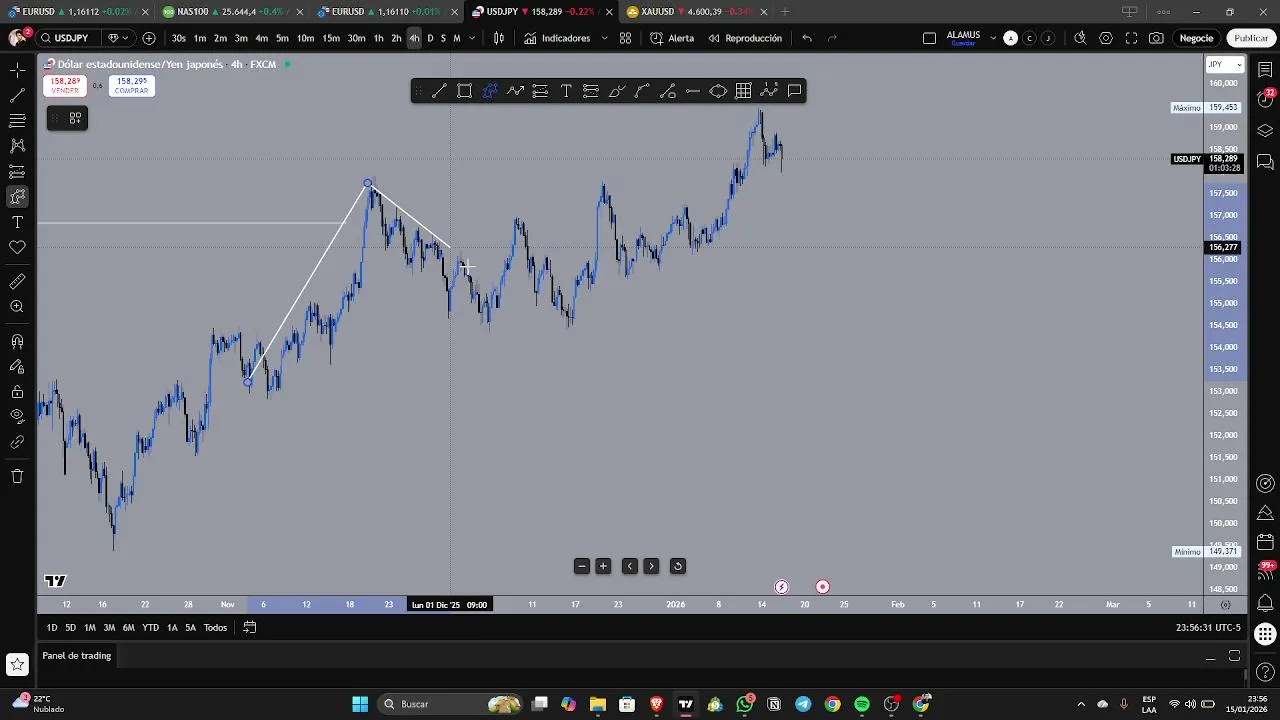Show hidden system tray icons

1081,704
